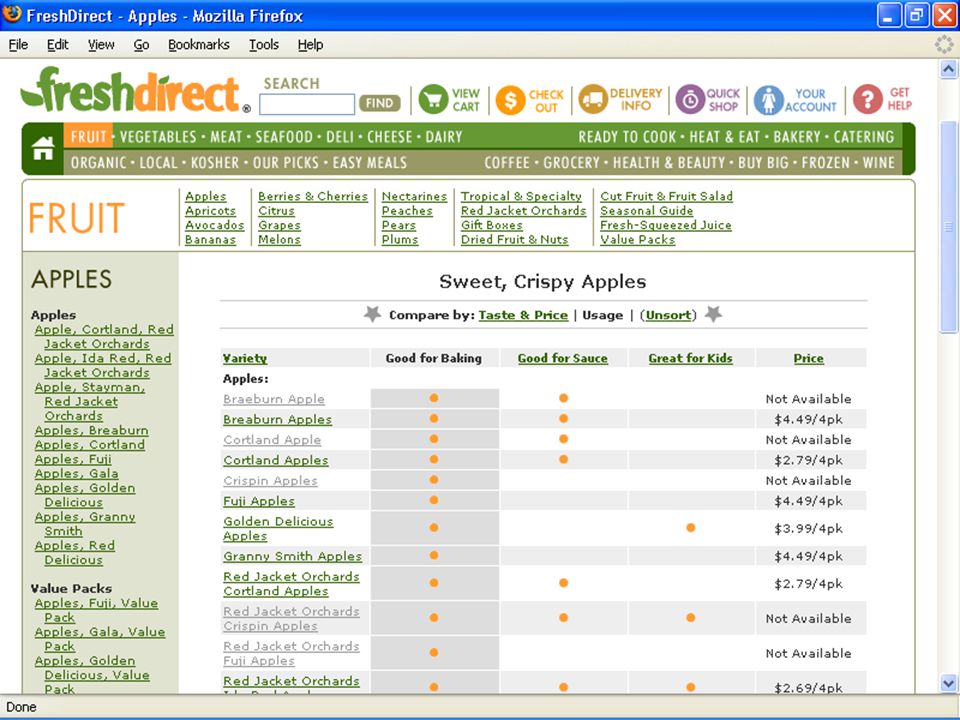The height and width of the screenshot is (720, 960).
Task: Select the SEAFOOD department
Action: (x=284, y=137)
